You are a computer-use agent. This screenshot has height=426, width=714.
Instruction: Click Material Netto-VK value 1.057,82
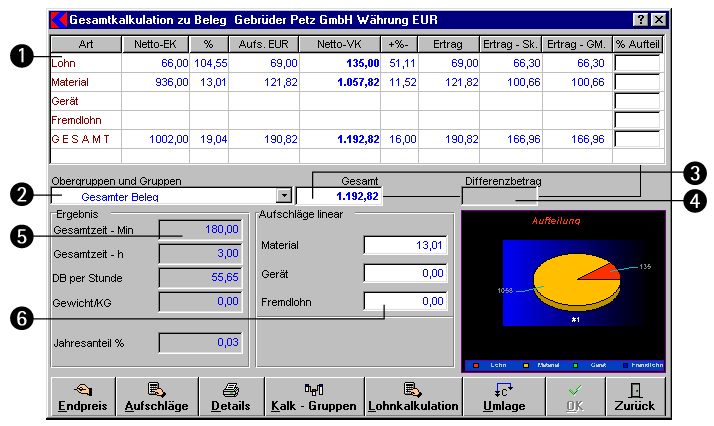[x=358, y=82]
